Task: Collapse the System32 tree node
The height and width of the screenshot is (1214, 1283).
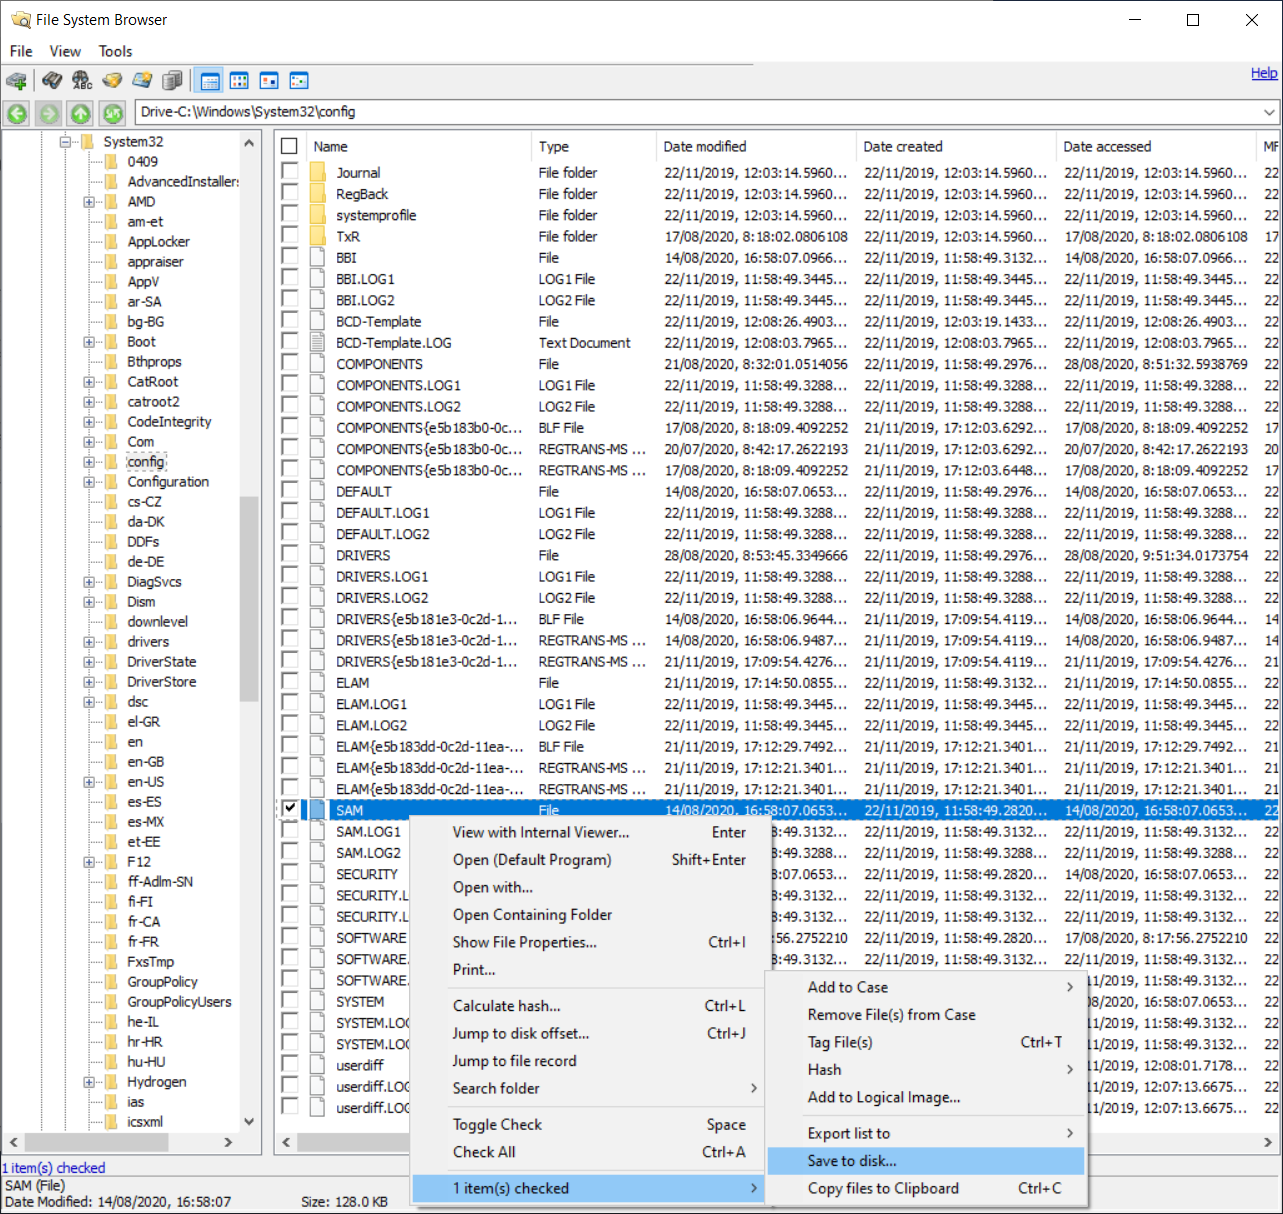Action: pyautogui.click(x=65, y=142)
